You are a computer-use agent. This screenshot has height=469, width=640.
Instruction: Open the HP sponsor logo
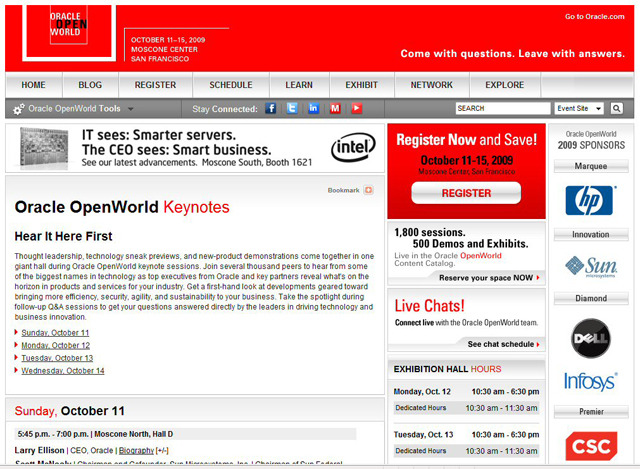point(589,200)
